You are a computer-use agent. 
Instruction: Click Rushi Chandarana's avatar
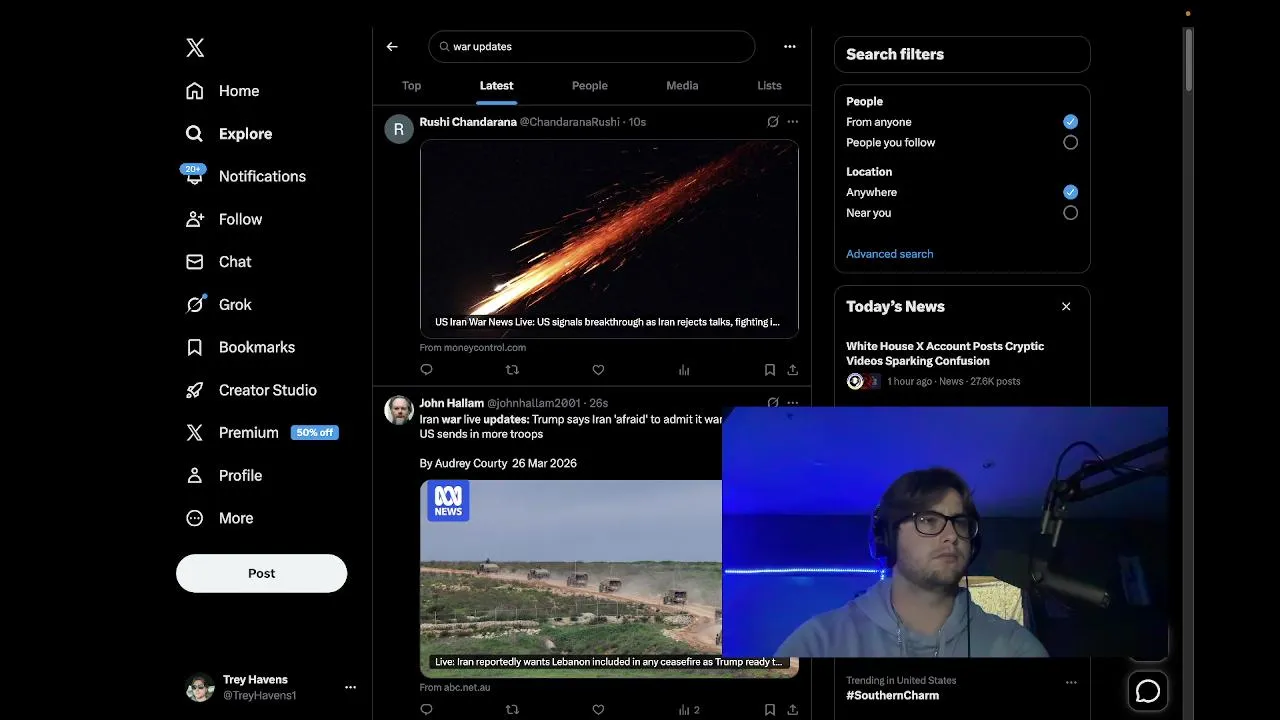pyautogui.click(x=399, y=129)
